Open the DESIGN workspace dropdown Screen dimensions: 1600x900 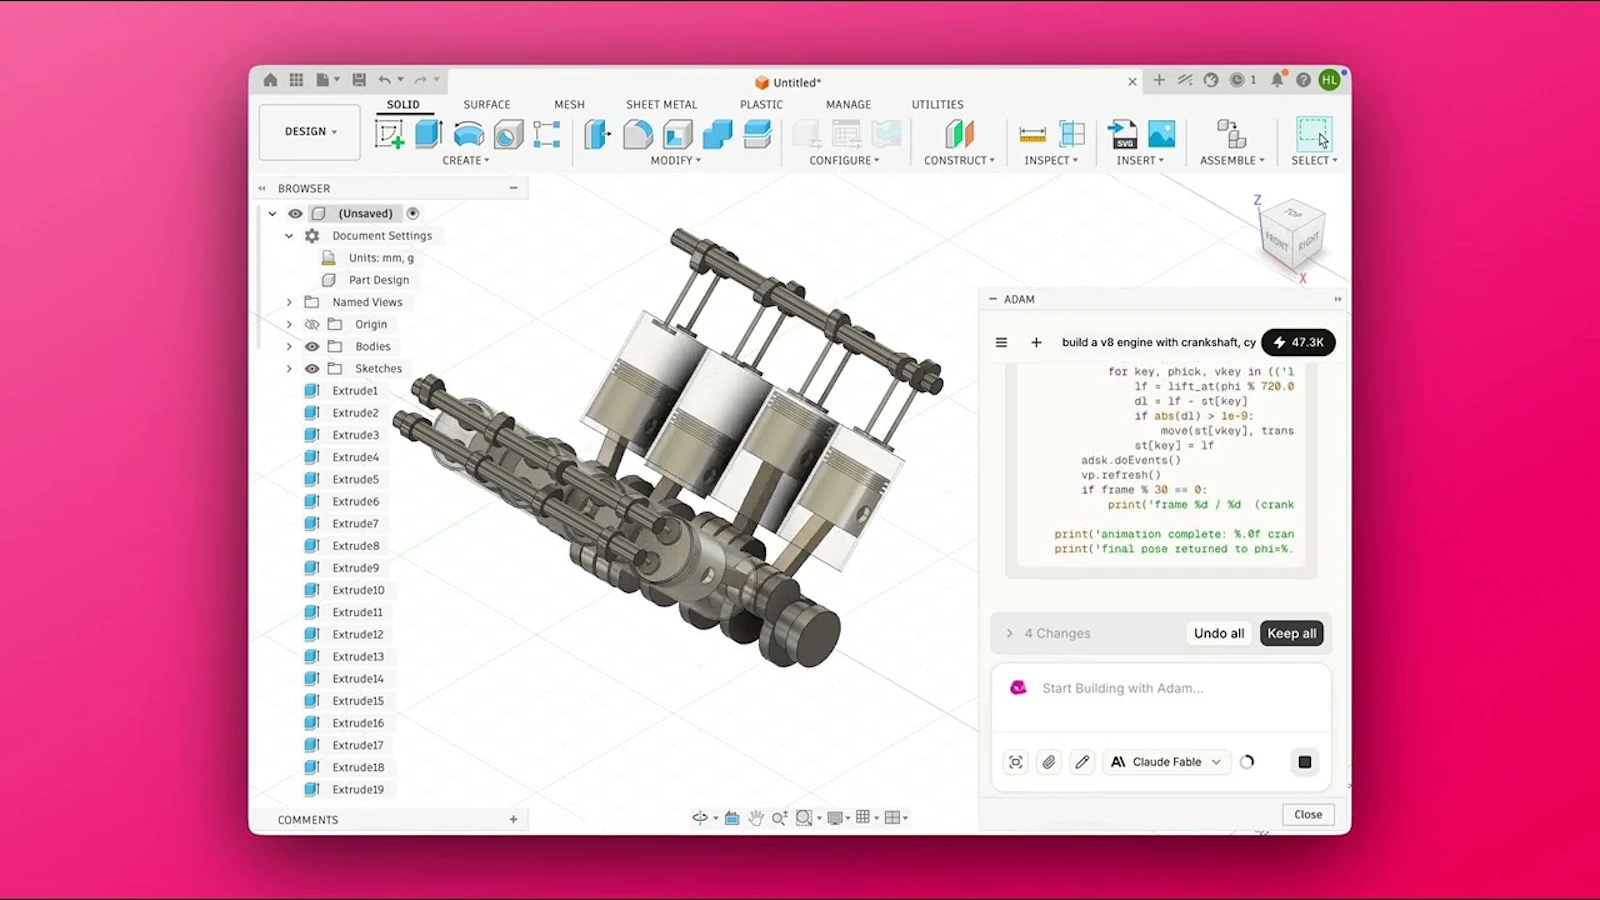pos(310,132)
